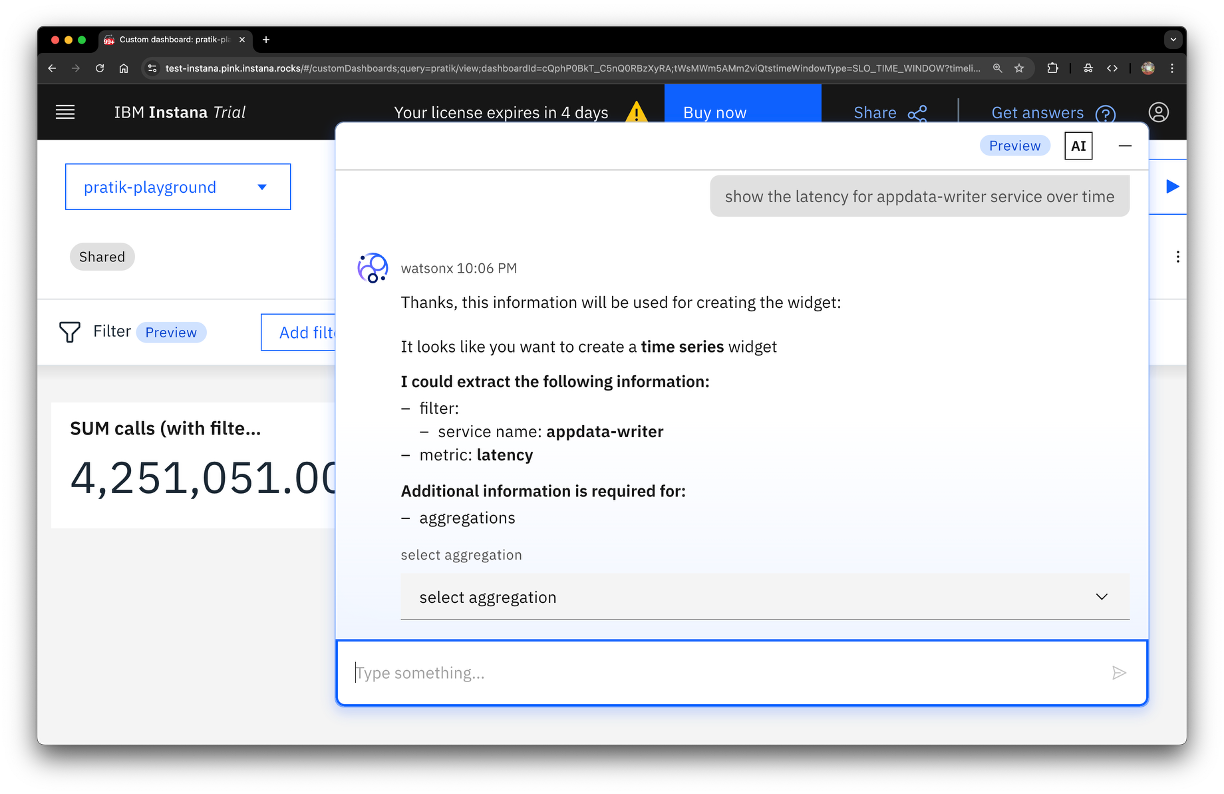
Task: Bookmark this page with the star icon
Action: click(x=1019, y=68)
